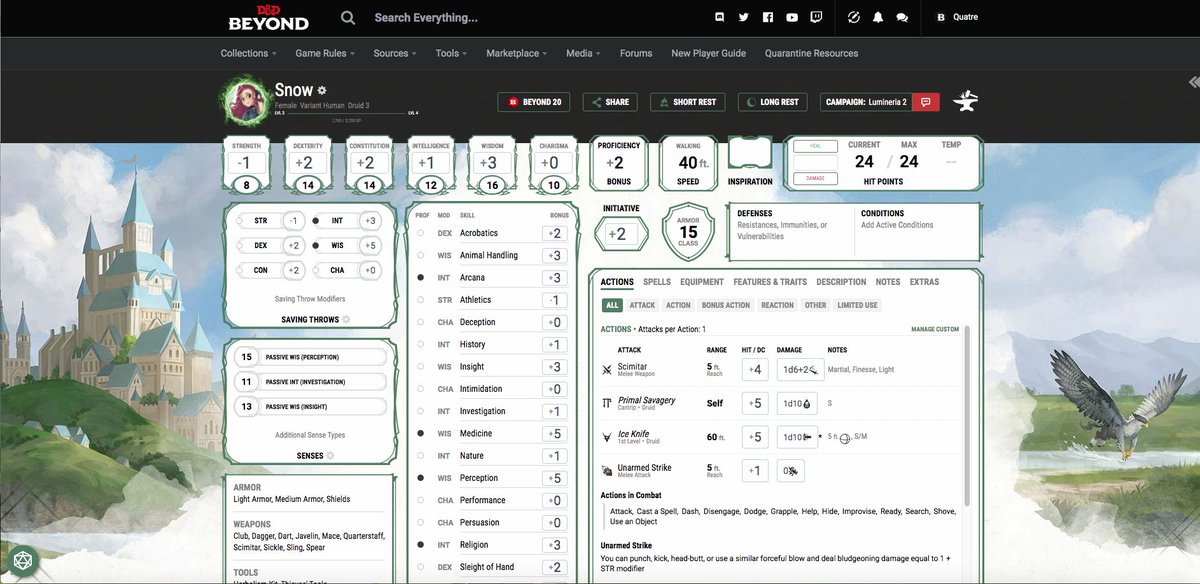
Task: Roll Scimitar to-hit +4
Action: pos(754,370)
